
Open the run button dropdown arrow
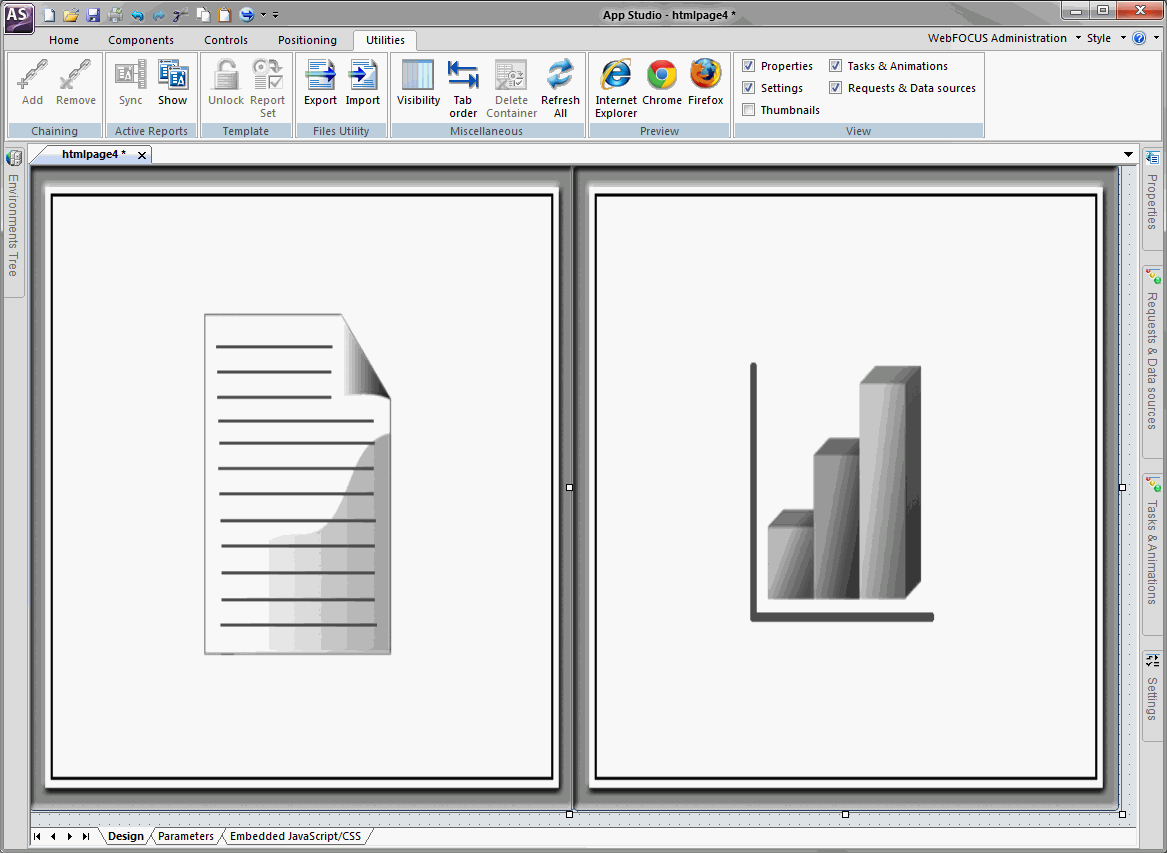[263, 15]
